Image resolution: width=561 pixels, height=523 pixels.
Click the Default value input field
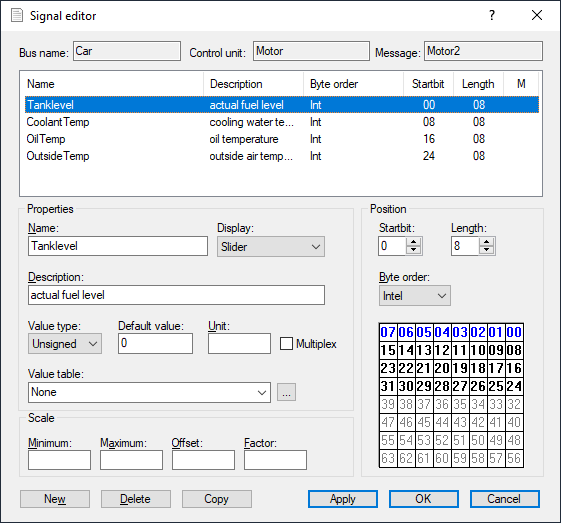tap(155, 343)
